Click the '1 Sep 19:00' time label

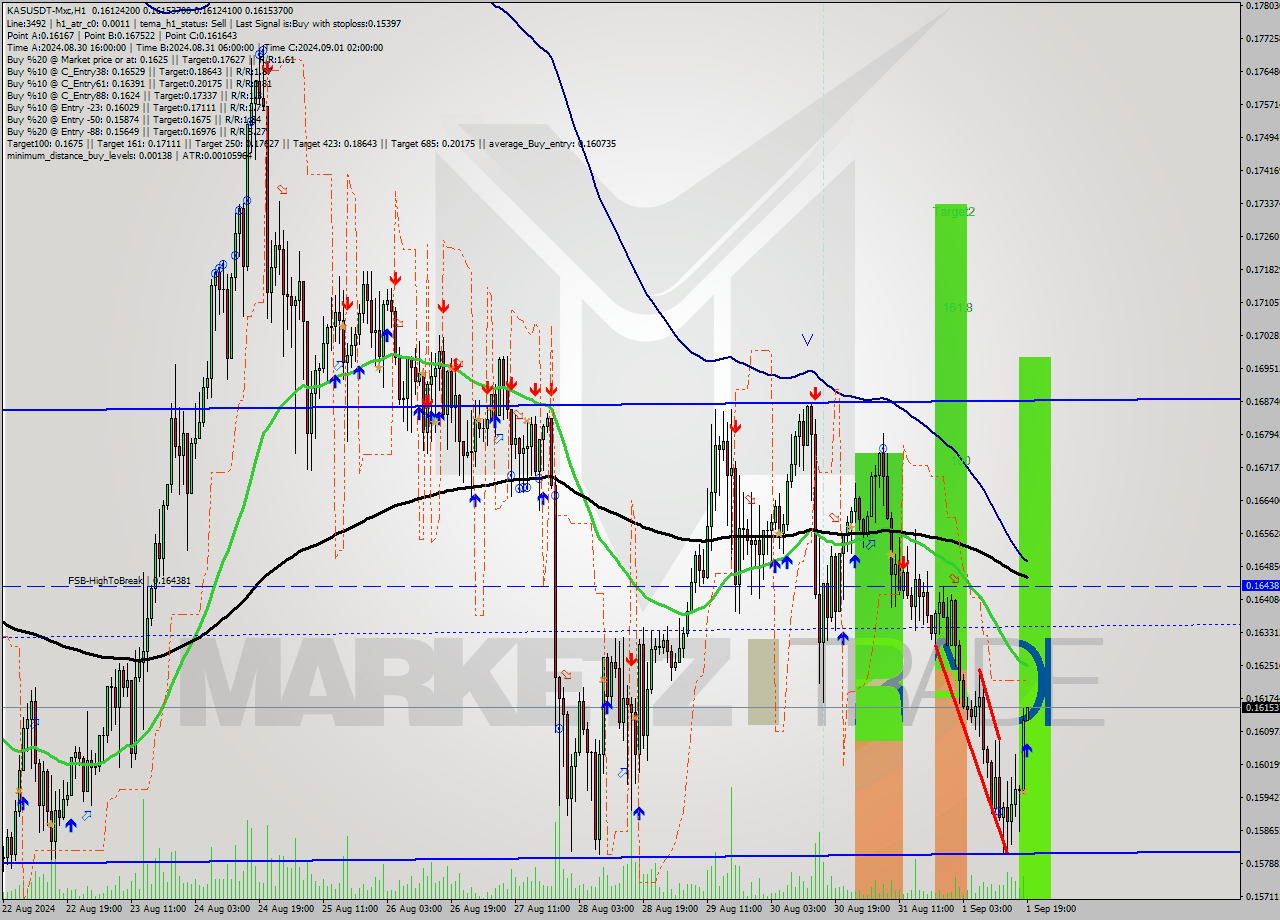(1050, 909)
